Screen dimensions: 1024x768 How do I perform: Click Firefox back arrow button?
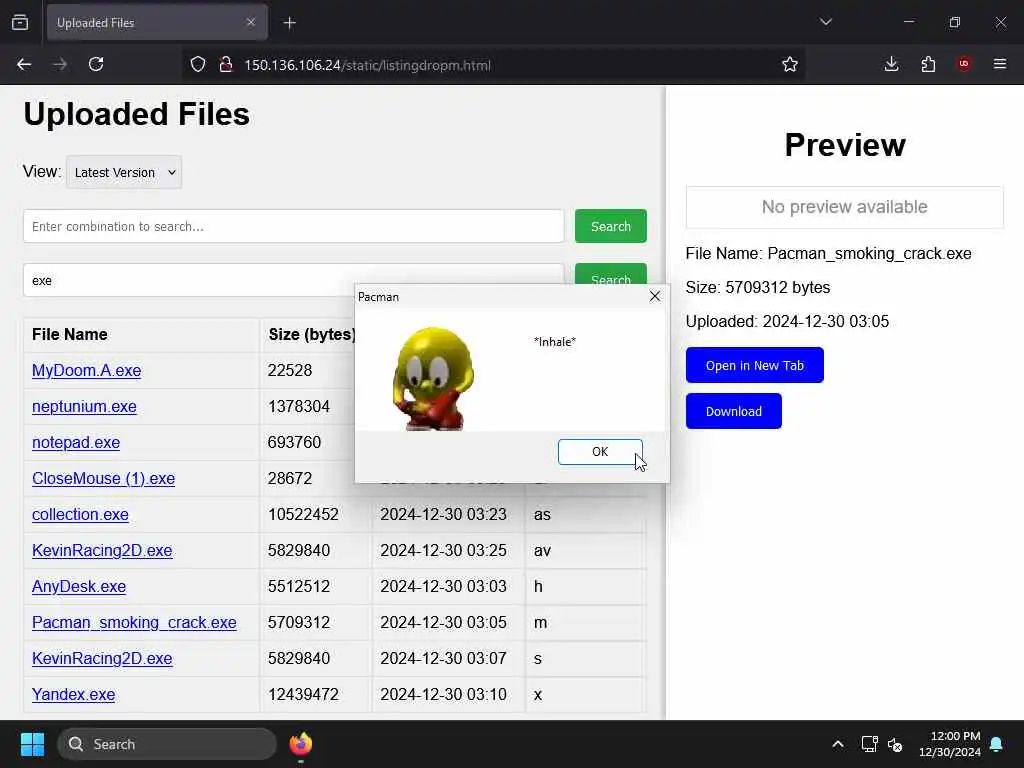[24, 64]
